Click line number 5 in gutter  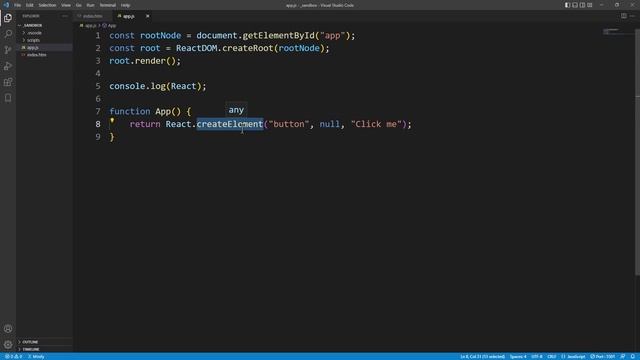pos(98,86)
